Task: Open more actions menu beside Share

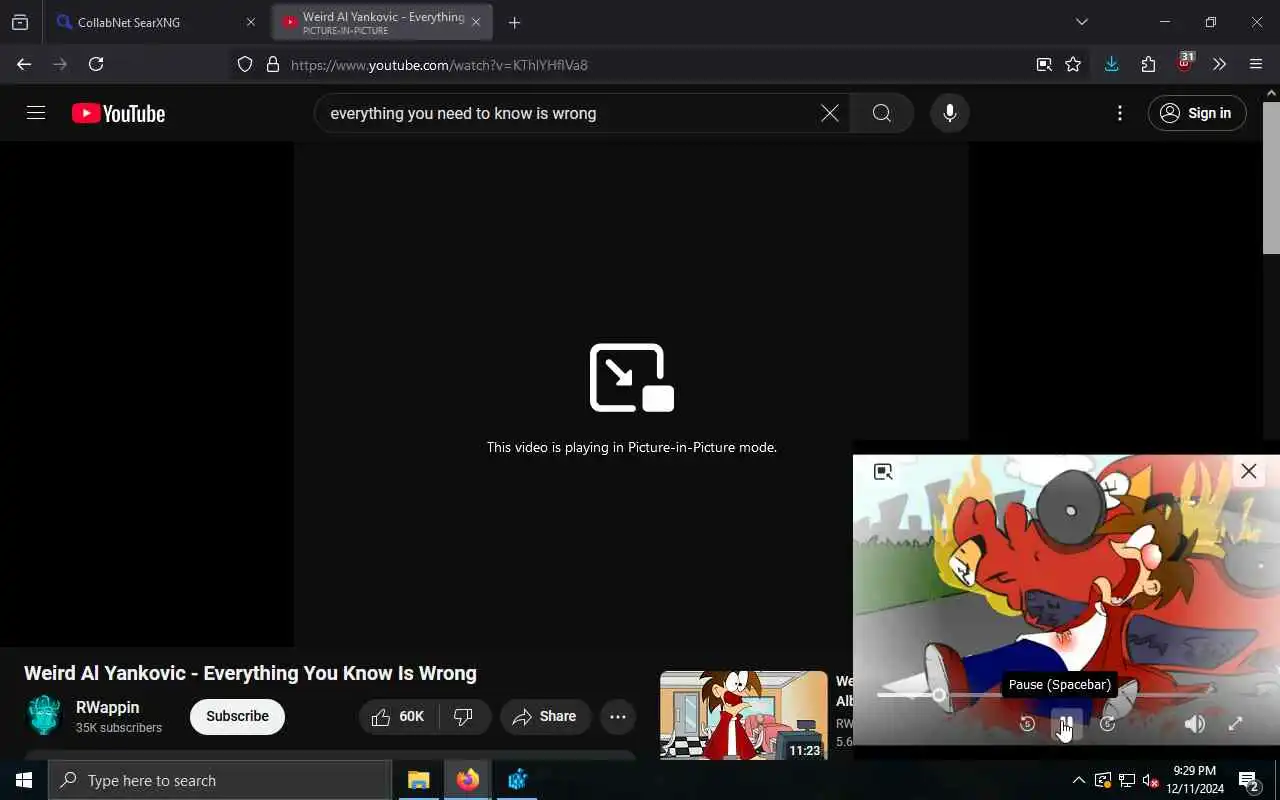Action: coord(618,717)
